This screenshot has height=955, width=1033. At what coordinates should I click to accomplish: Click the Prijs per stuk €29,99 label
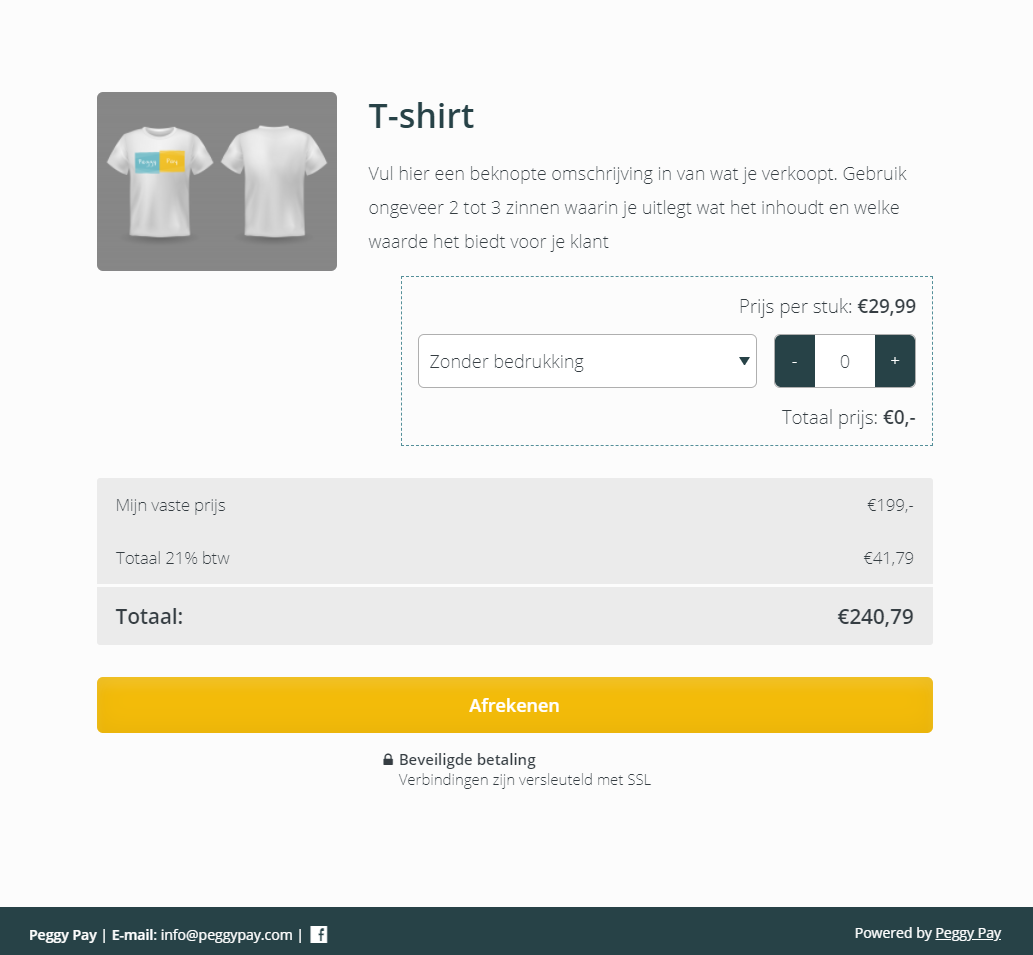[827, 306]
